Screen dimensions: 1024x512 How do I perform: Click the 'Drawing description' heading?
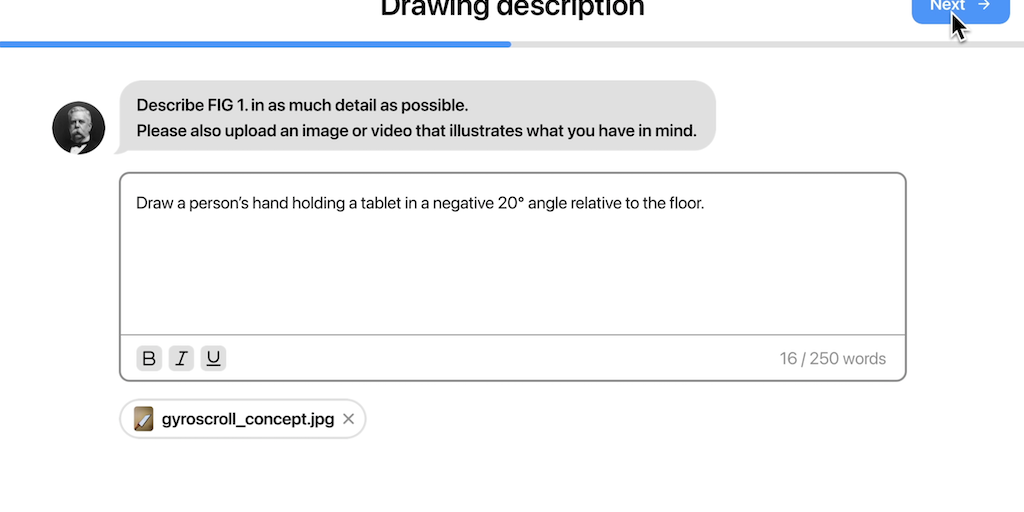(512, 9)
